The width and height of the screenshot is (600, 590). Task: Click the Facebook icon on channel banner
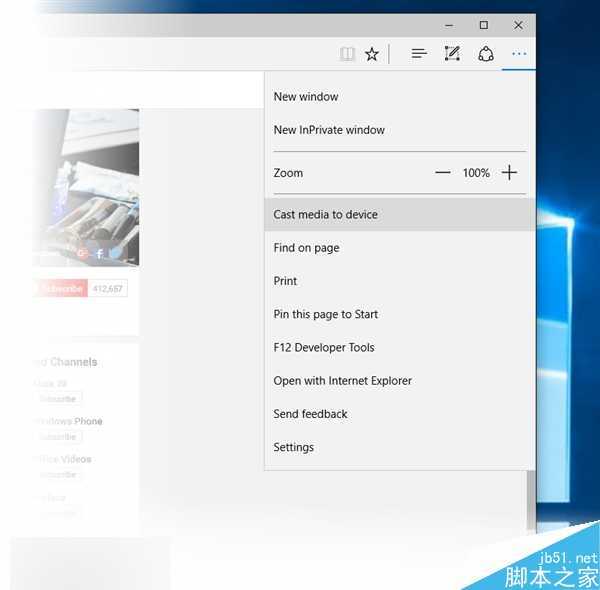[x=99, y=253]
